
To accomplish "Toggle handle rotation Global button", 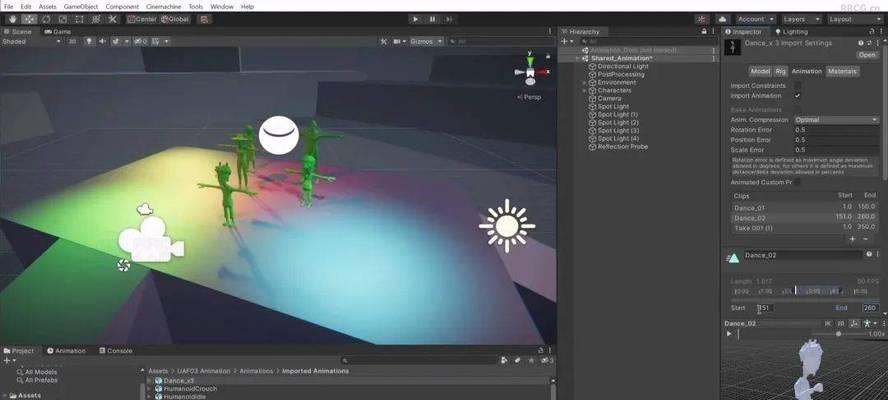I will click(175, 19).
